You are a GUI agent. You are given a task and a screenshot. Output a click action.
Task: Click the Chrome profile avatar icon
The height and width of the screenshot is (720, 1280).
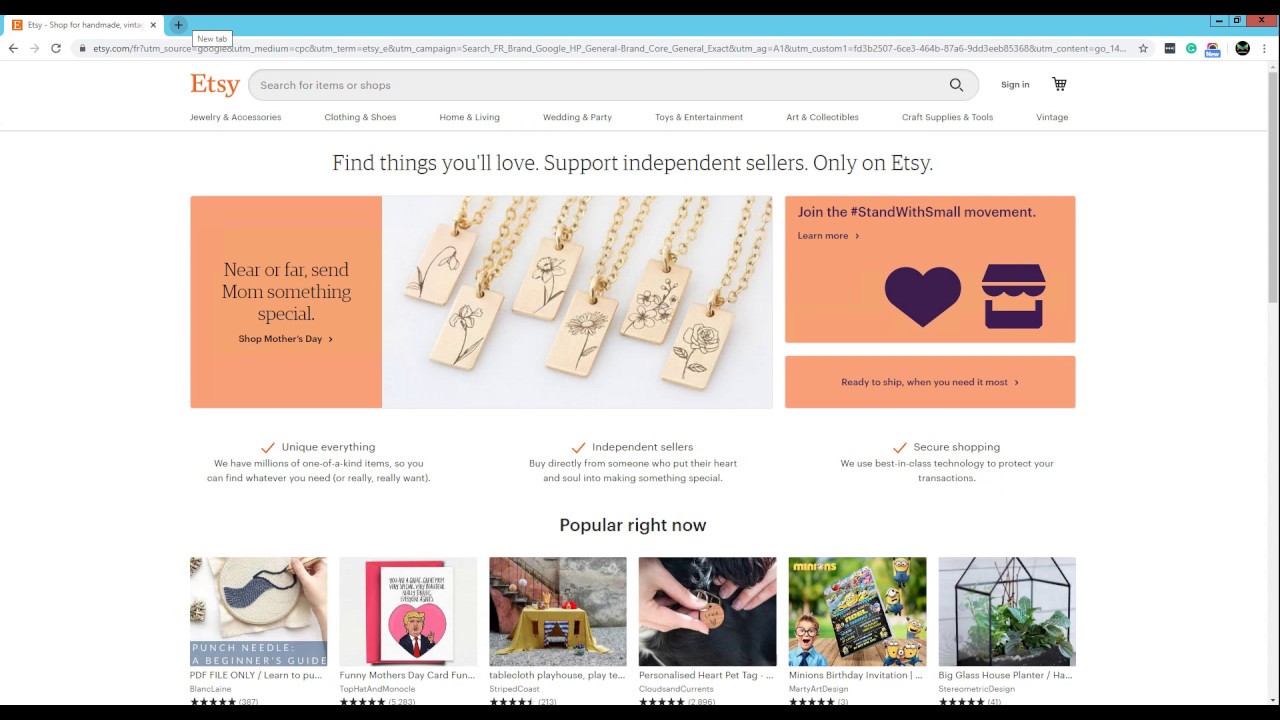[x=1242, y=48]
